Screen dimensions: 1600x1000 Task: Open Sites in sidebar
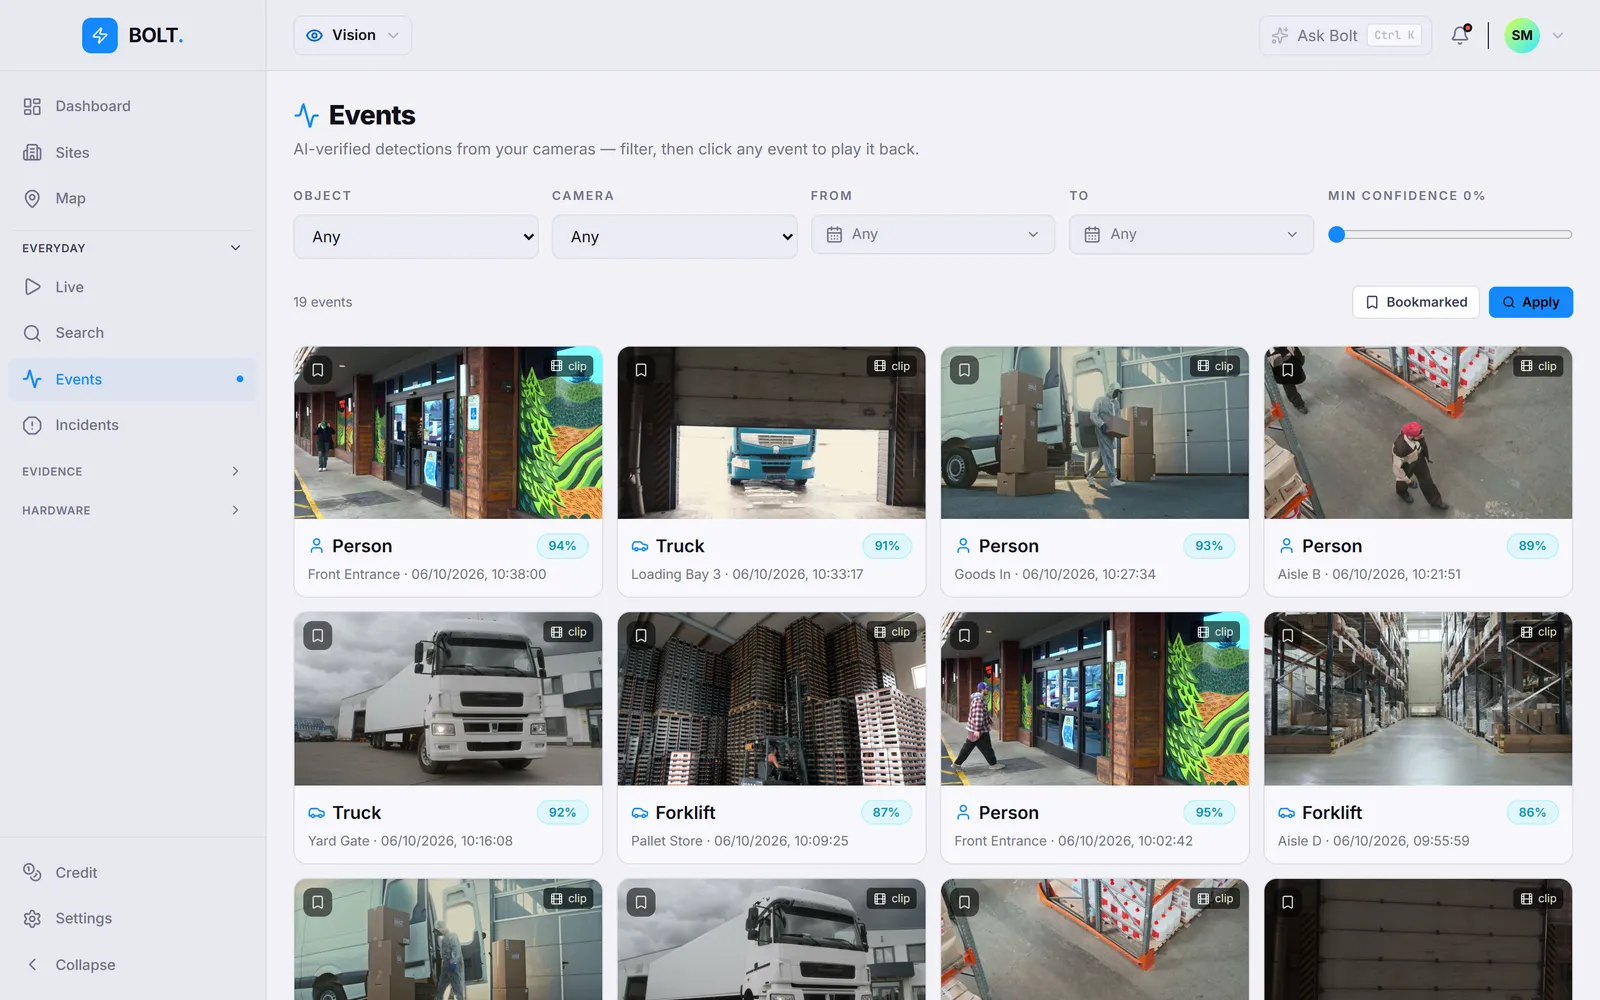tap(133, 152)
